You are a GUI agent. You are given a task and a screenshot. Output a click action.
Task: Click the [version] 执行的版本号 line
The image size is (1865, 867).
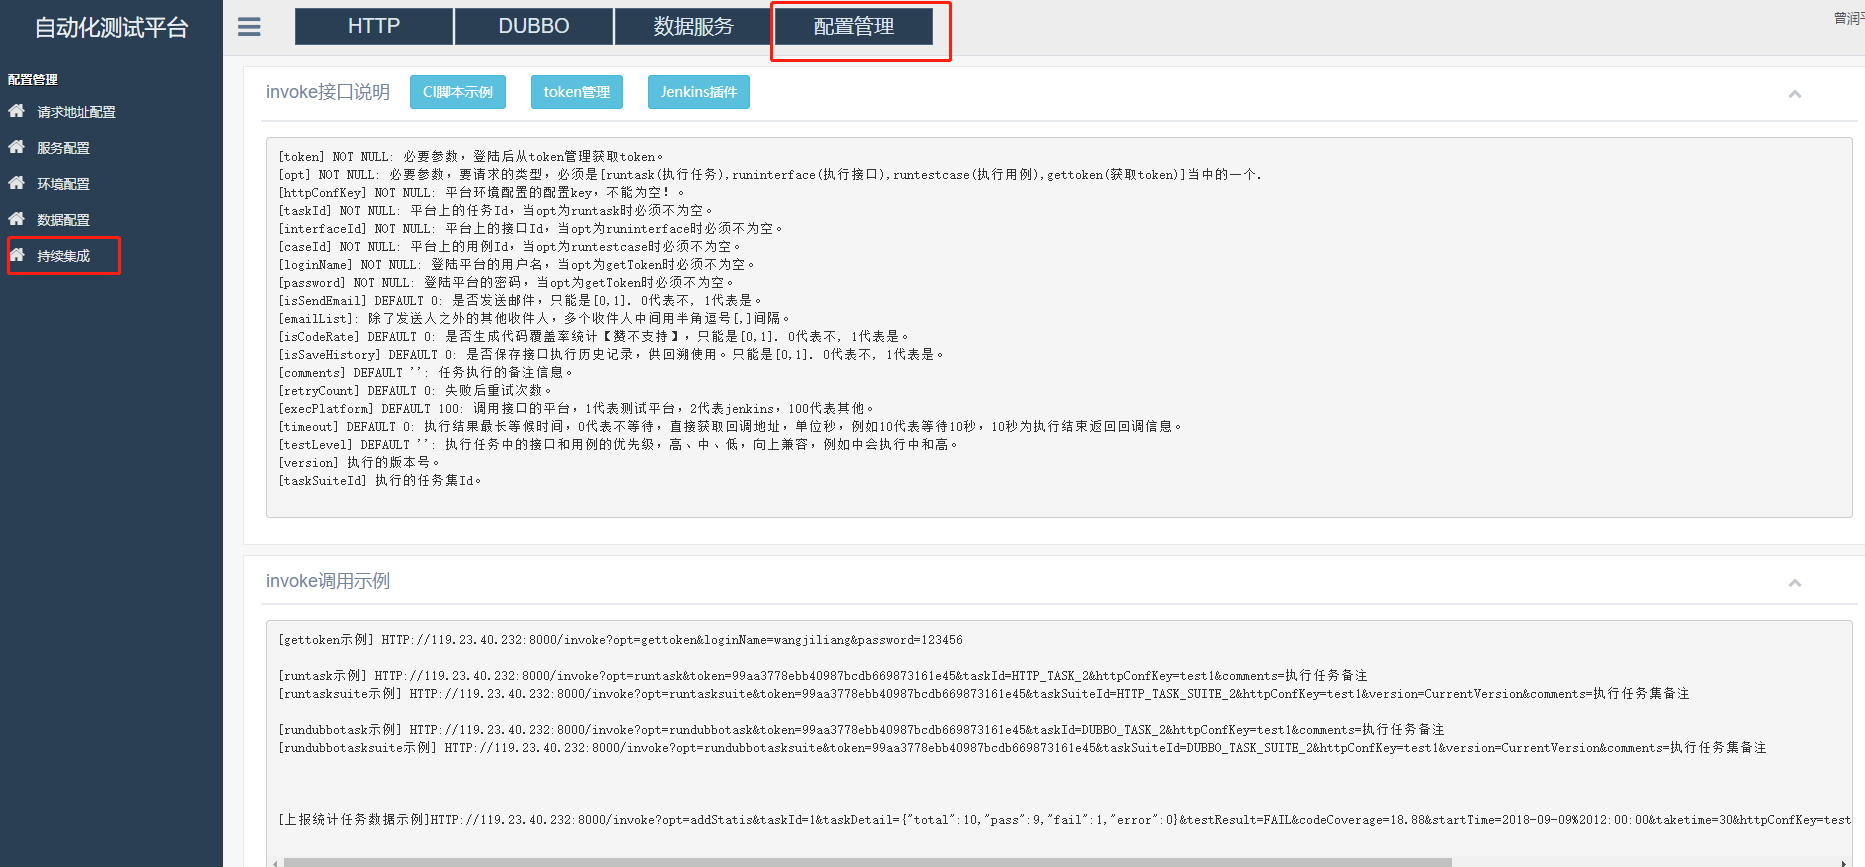pos(359,463)
